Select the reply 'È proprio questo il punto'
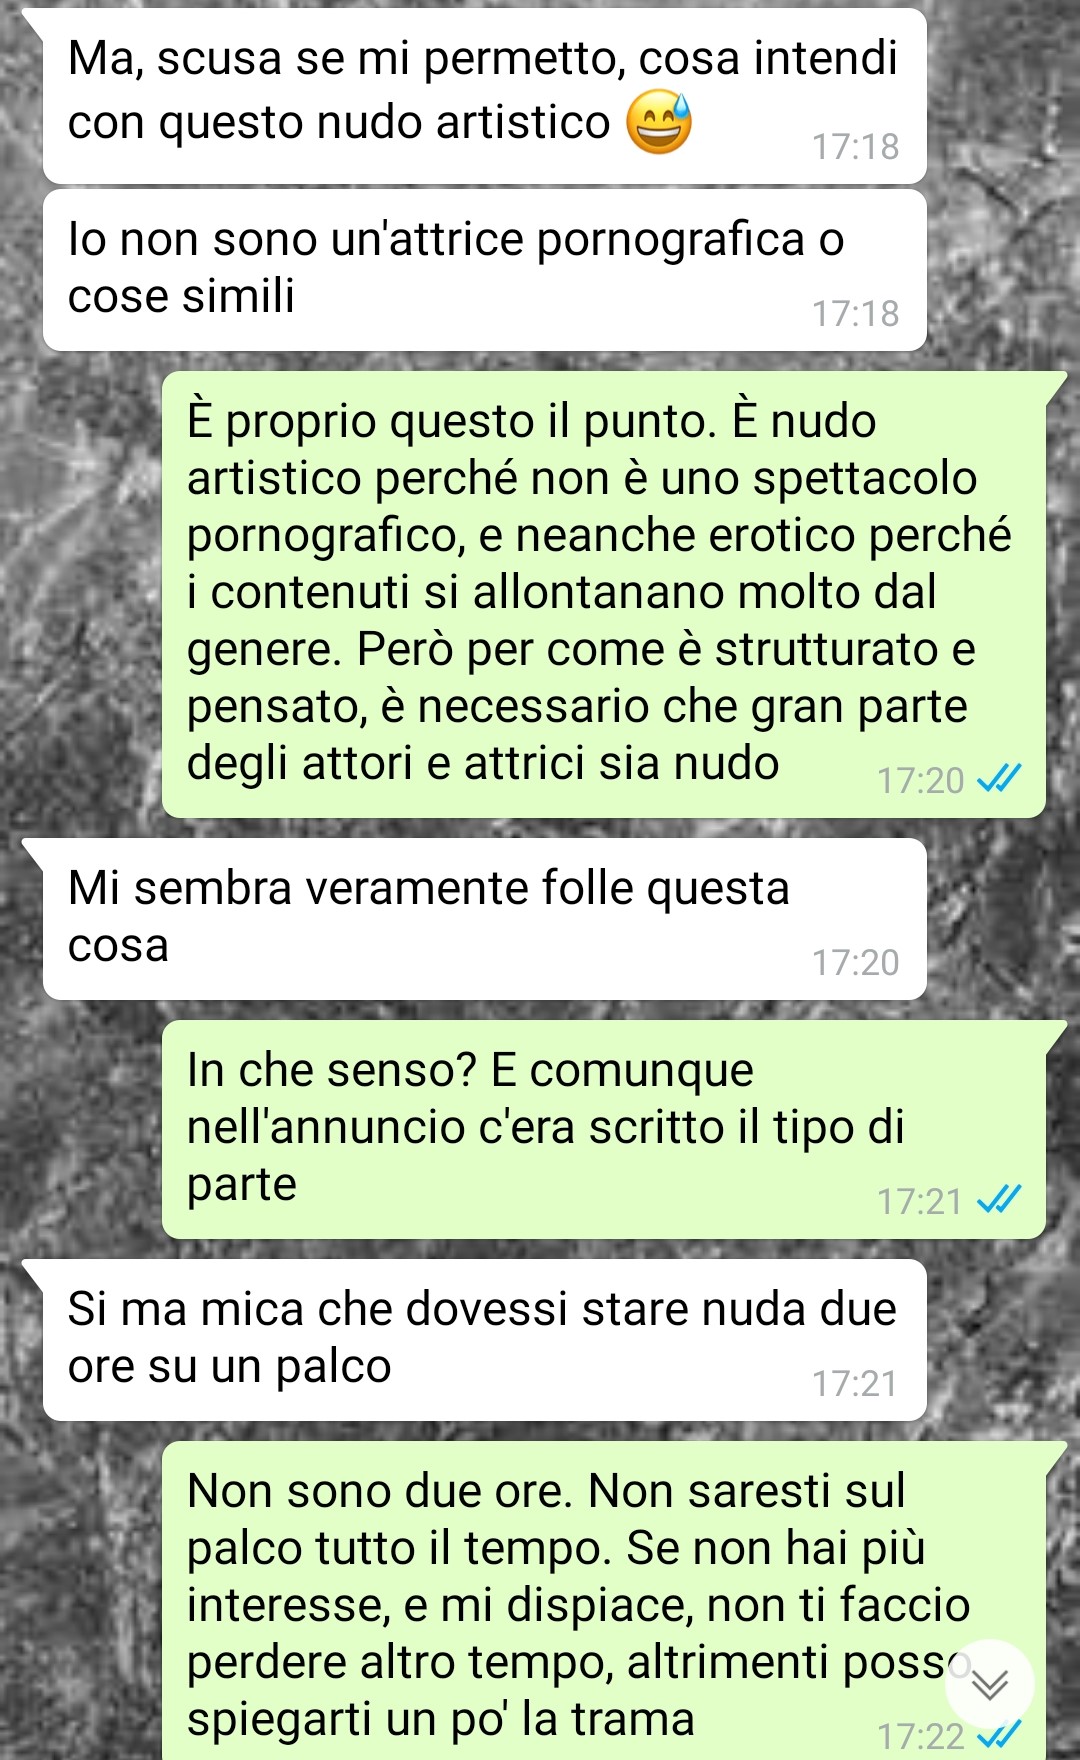The image size is (1080, 1760). point(604,594)
